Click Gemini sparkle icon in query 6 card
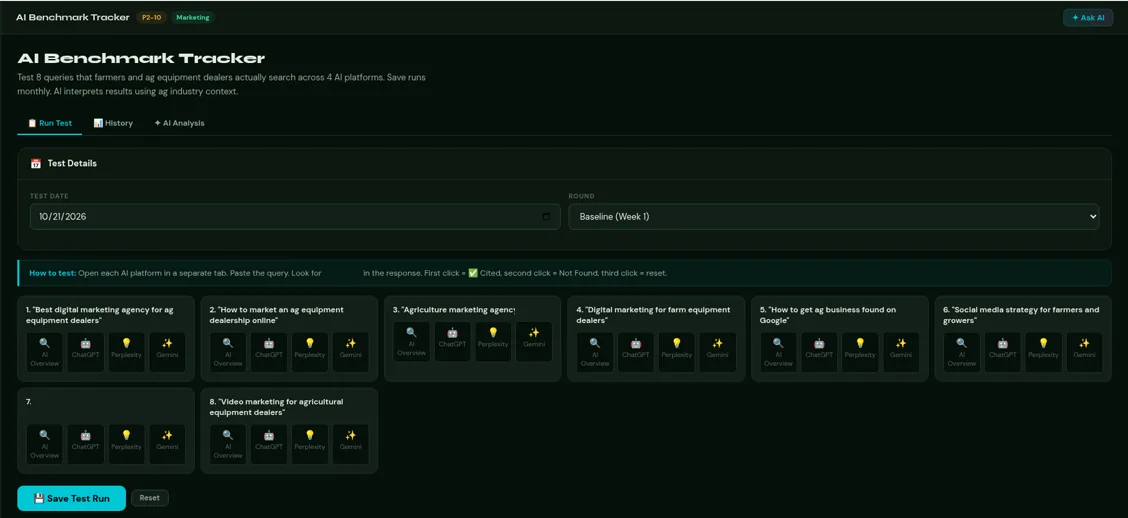The width and height of the screenshot is (1128, 518). (1084, 343)
